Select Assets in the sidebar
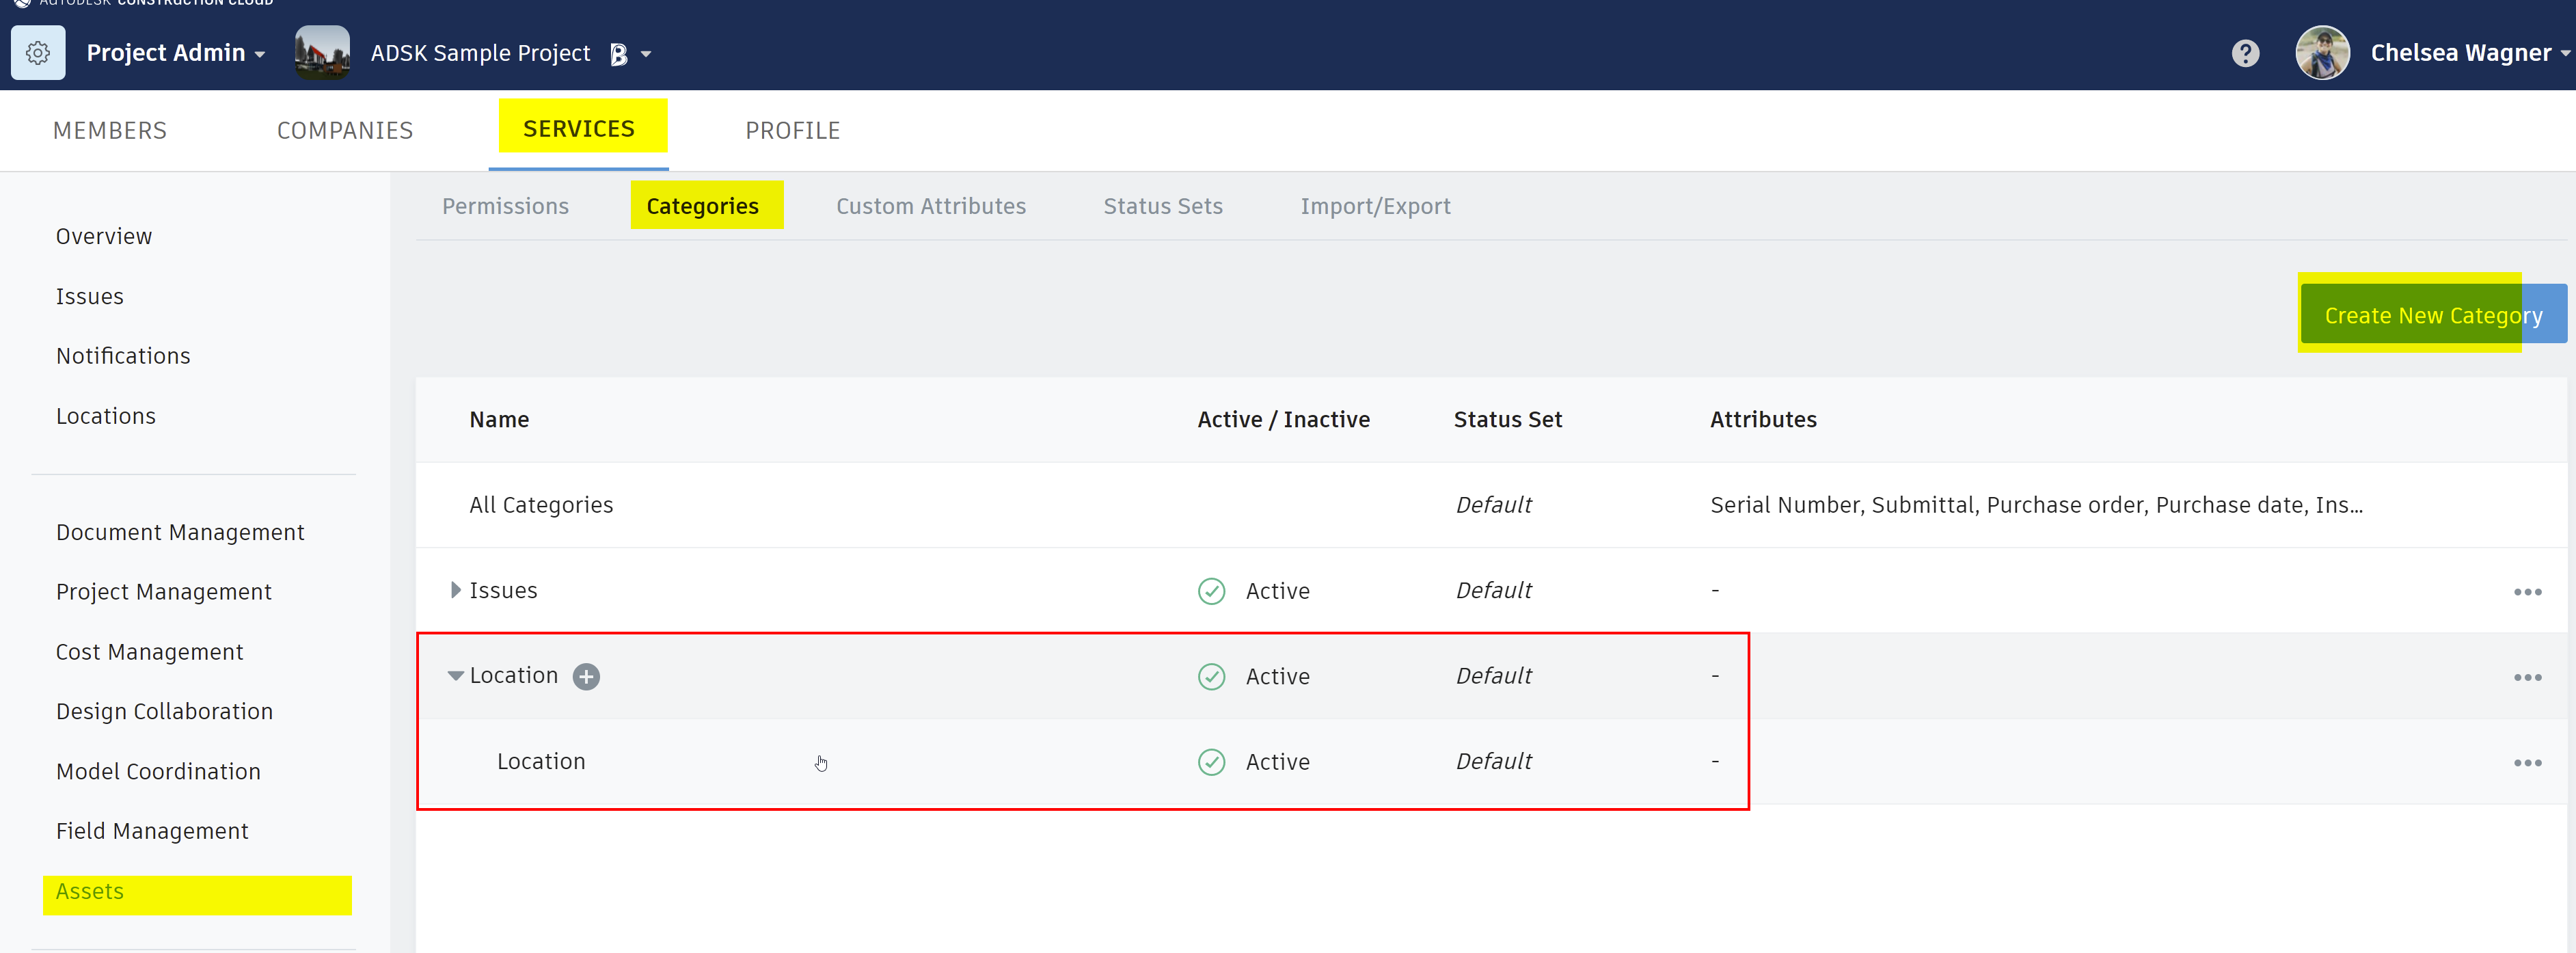Screen dimensions: 2576x953 (89, 892)
